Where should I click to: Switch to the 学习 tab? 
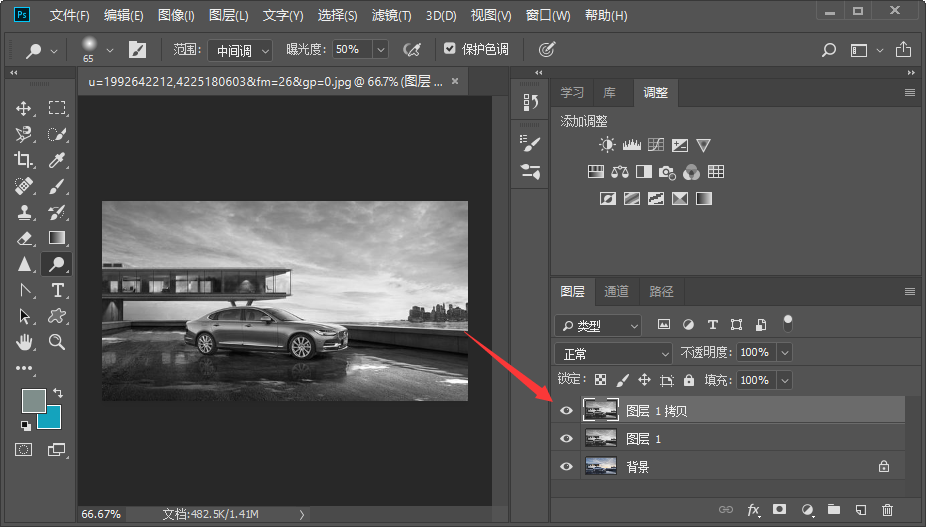click(x=572, y=93)
